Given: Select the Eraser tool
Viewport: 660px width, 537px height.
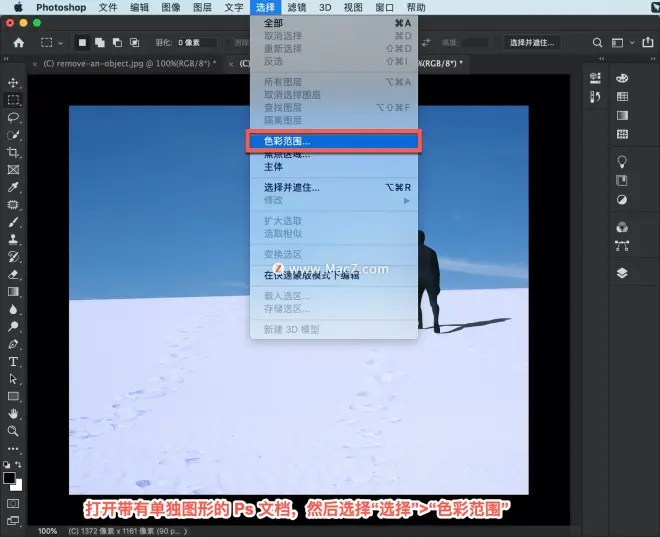Looking at the screenshot, I should click(13, 274).
